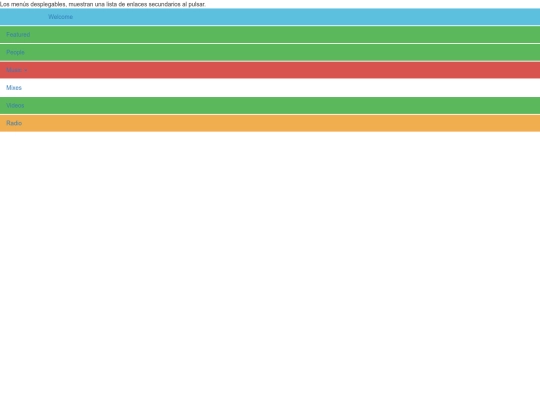Screen dimensions: 540x405
Task: Open the Videos menu item
Action: point(270,105)
